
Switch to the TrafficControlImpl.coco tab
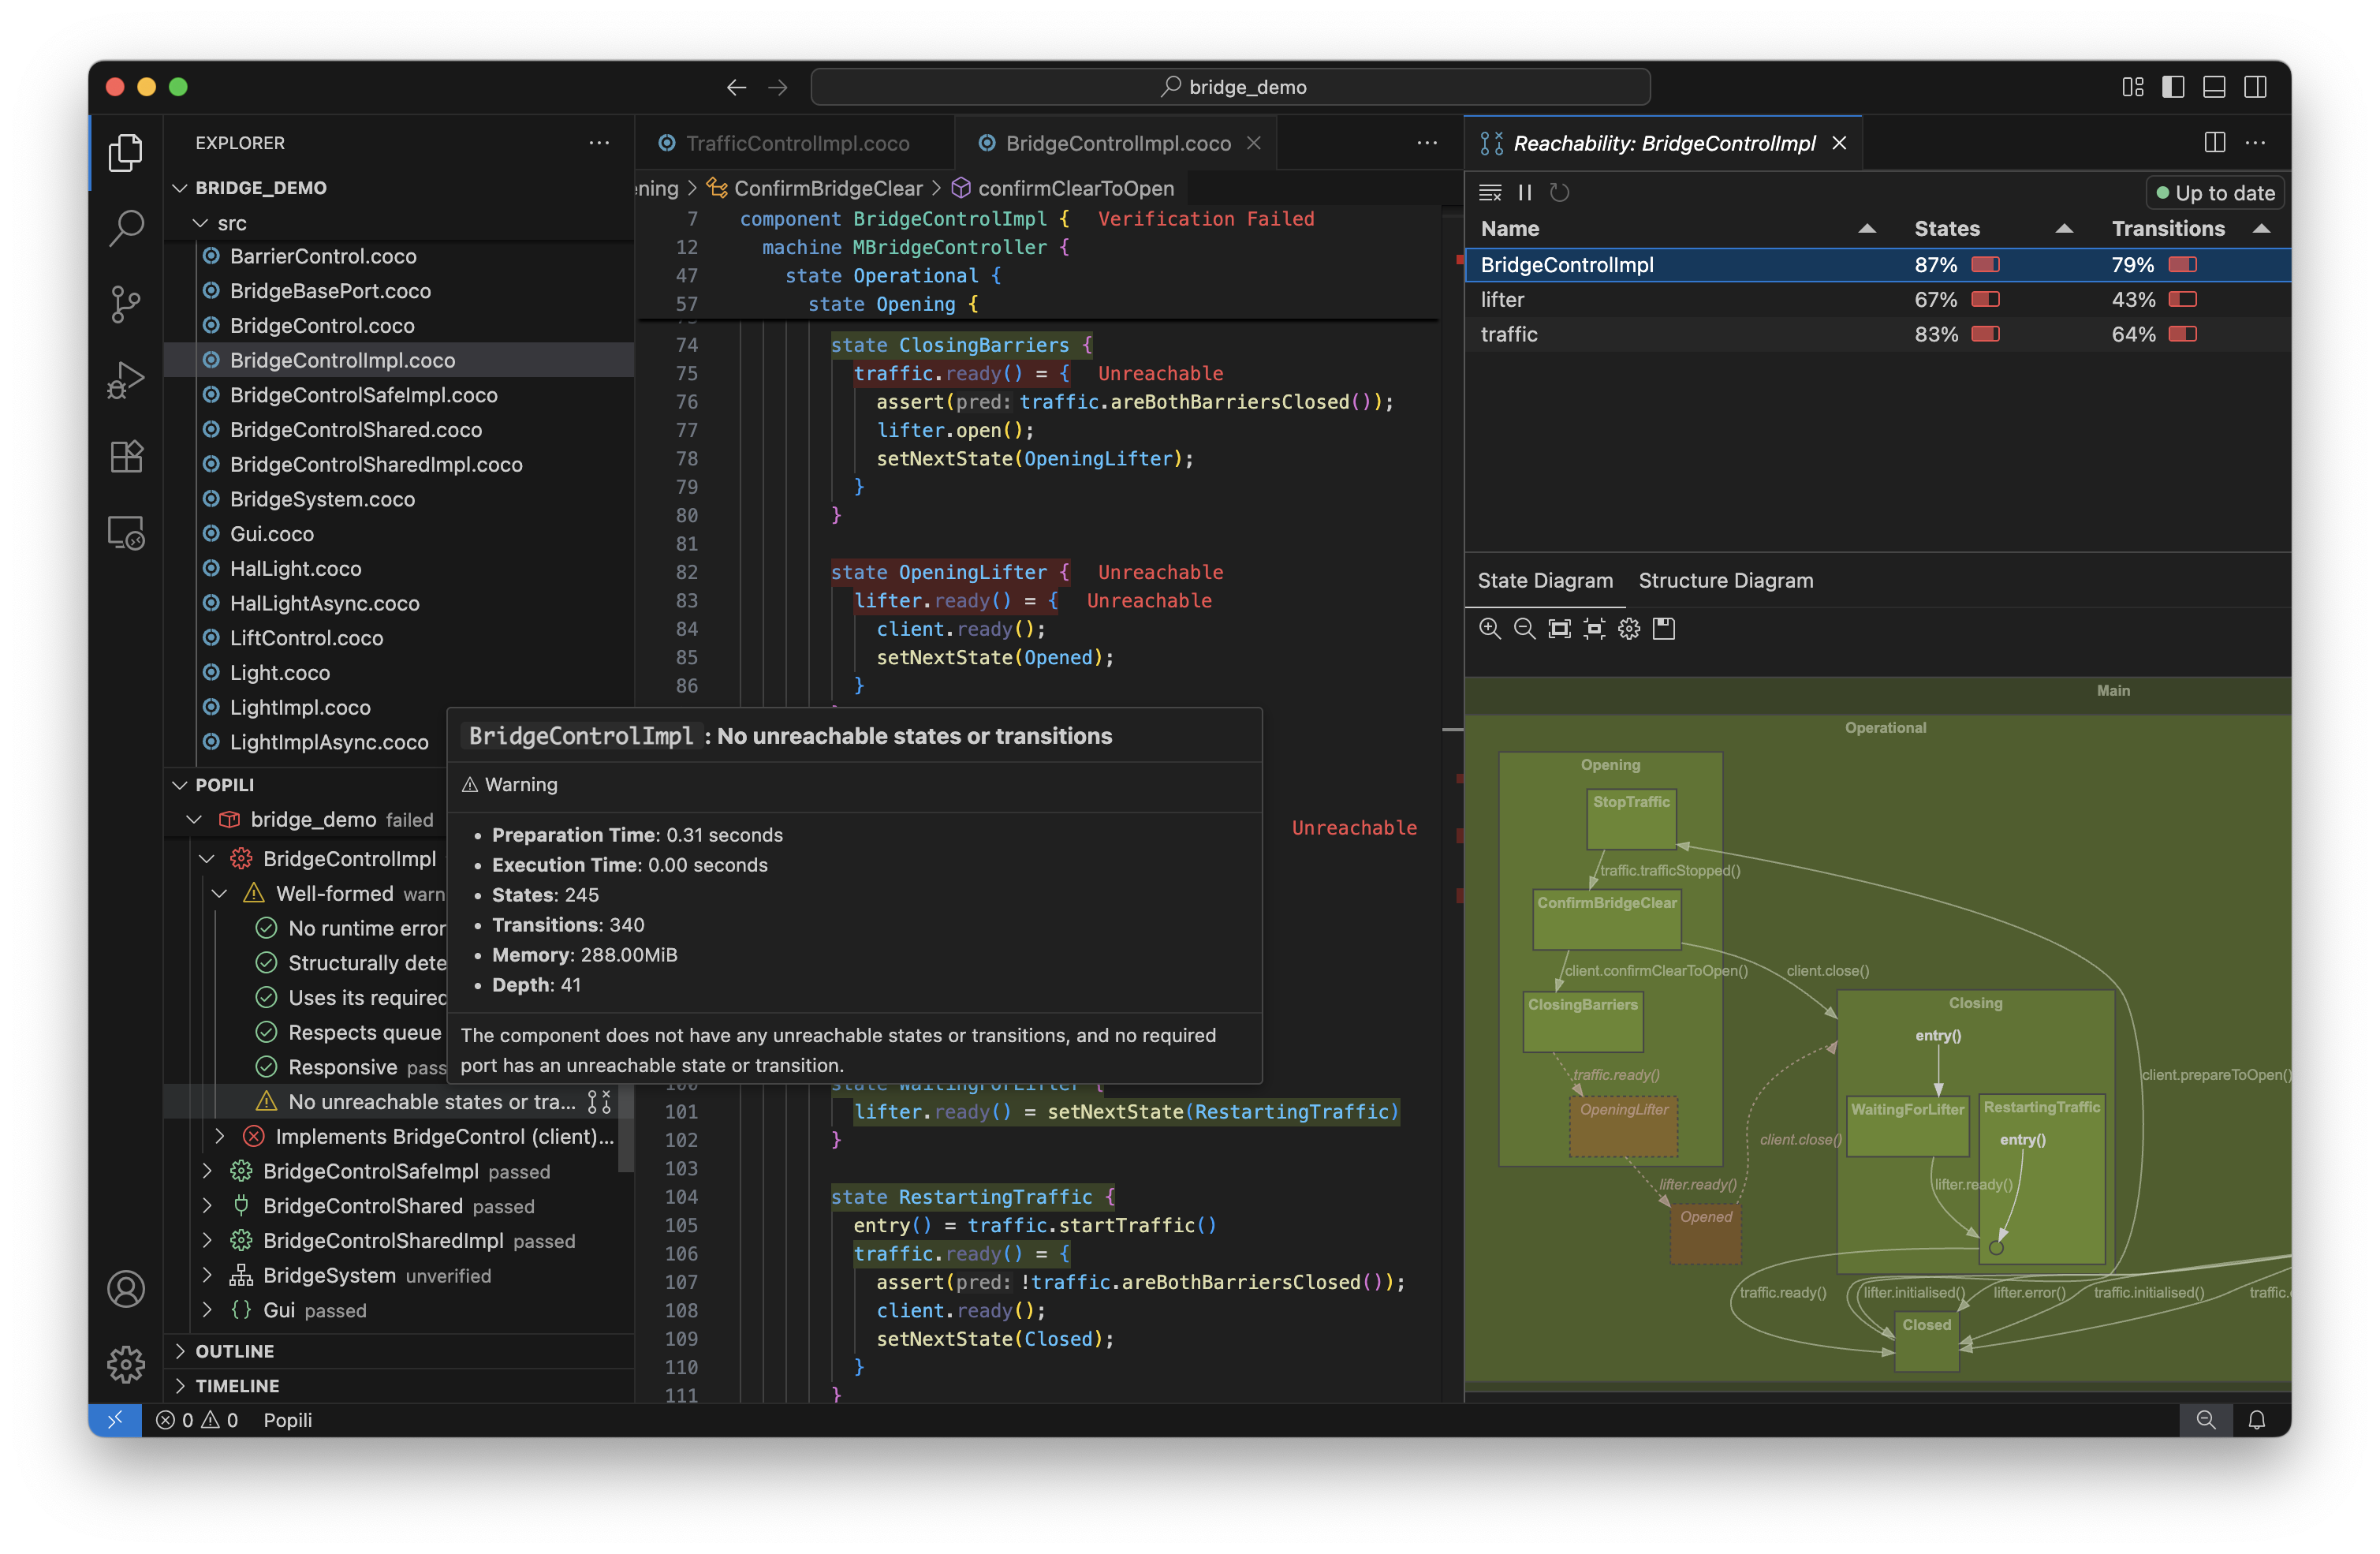797,143
